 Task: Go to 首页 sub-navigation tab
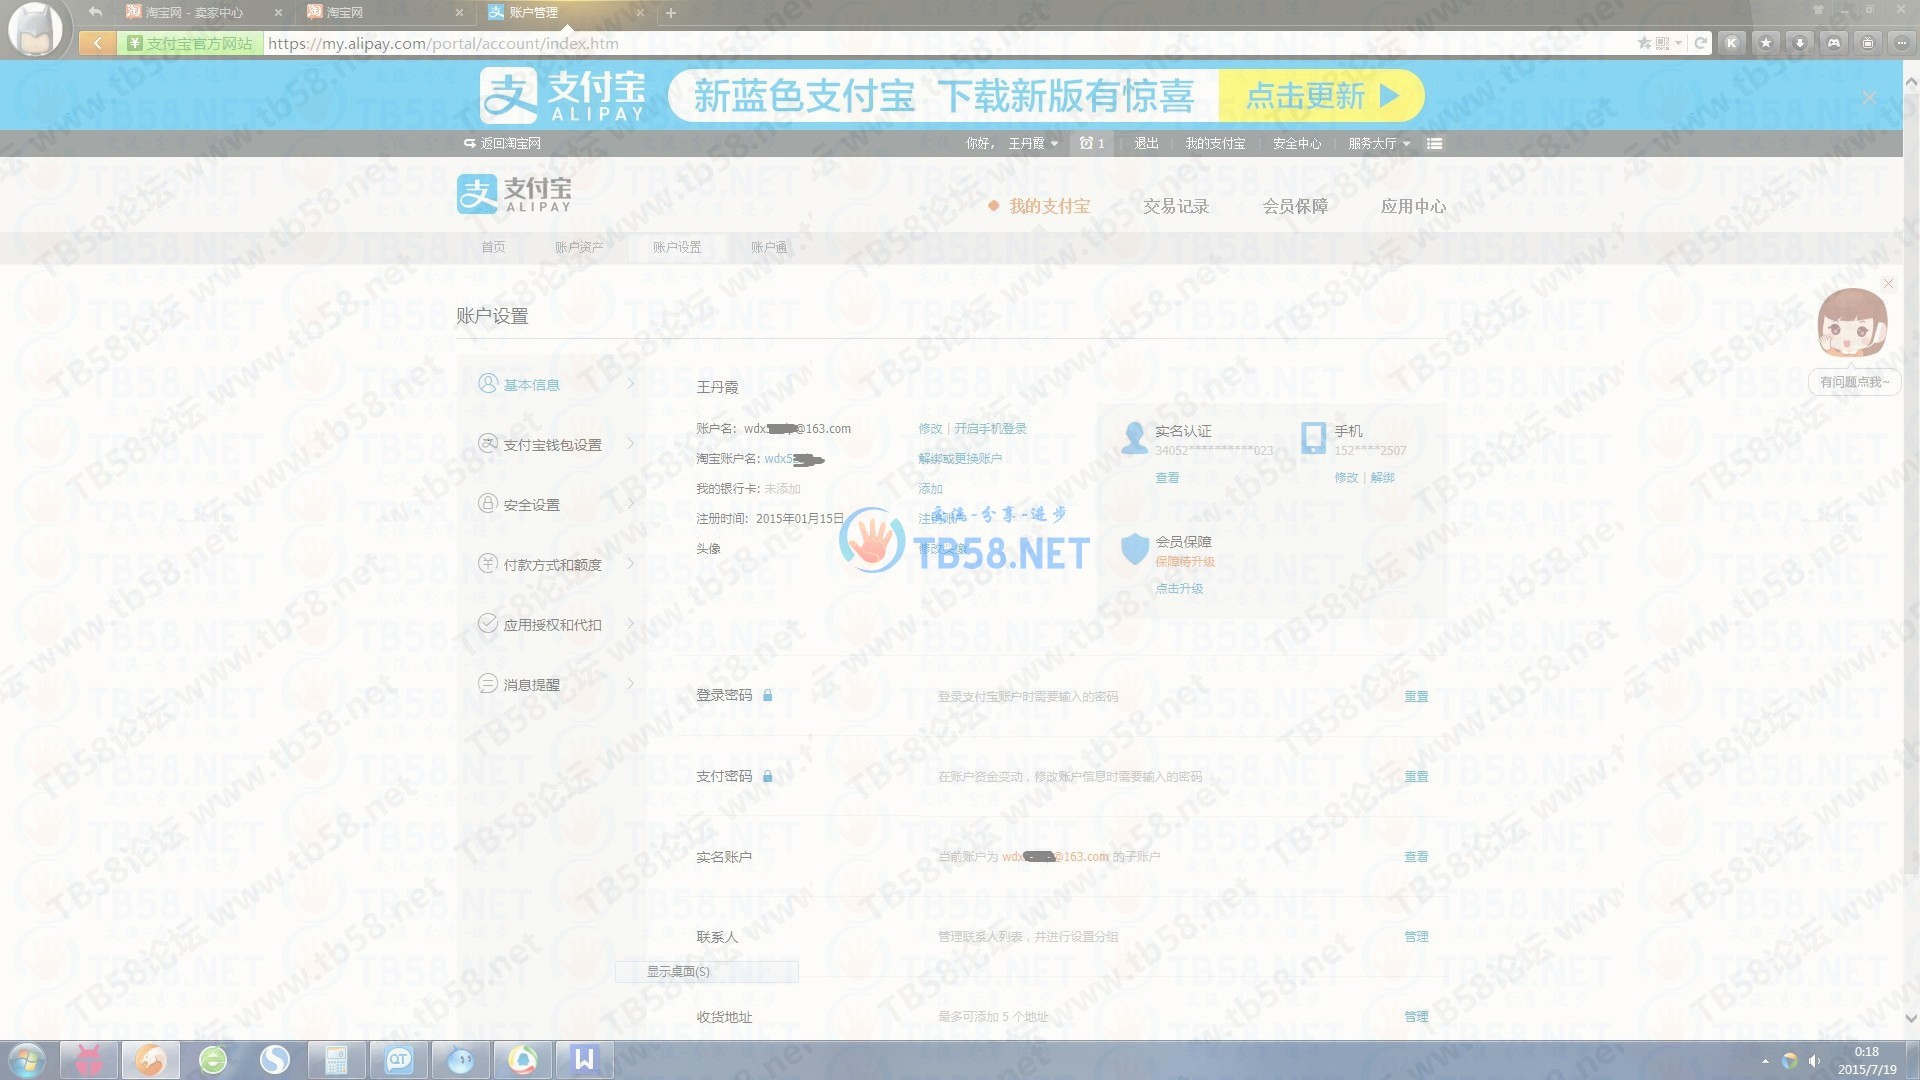tap(493, 247)
